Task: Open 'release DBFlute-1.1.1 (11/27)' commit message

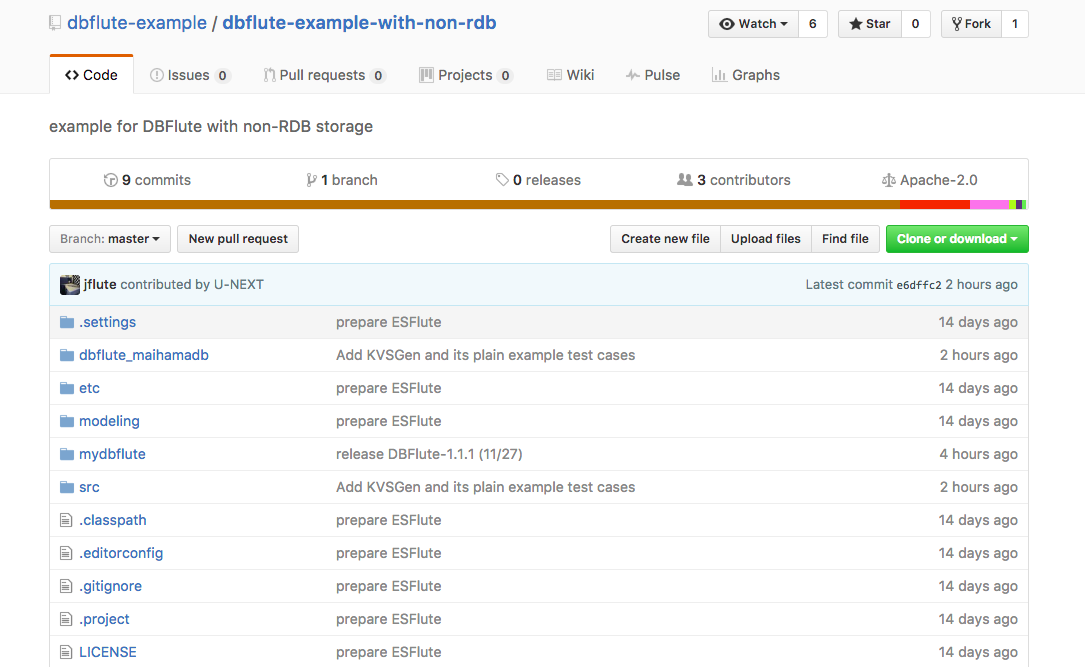Action: point(429,454)
